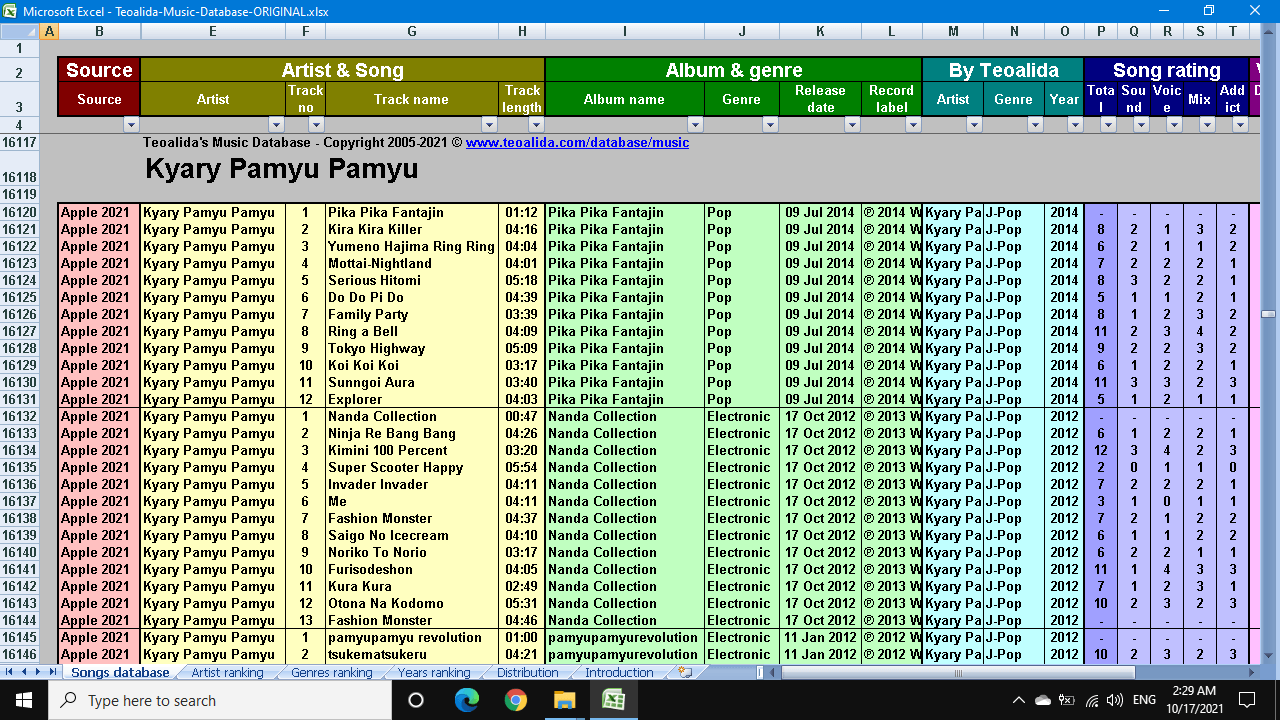Click the horizontal scrollbar left arrow

click(x=773, y=672)
